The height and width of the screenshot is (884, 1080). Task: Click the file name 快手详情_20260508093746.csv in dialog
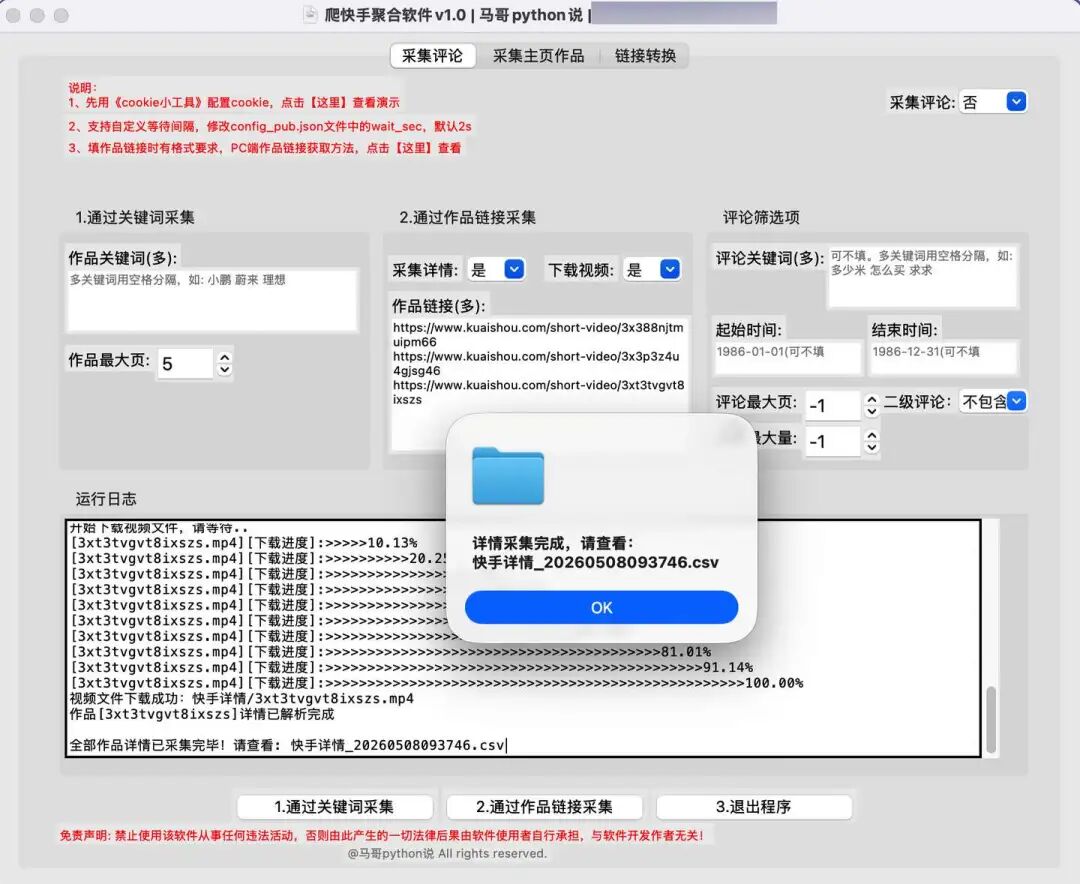click(x=595, y=562)
